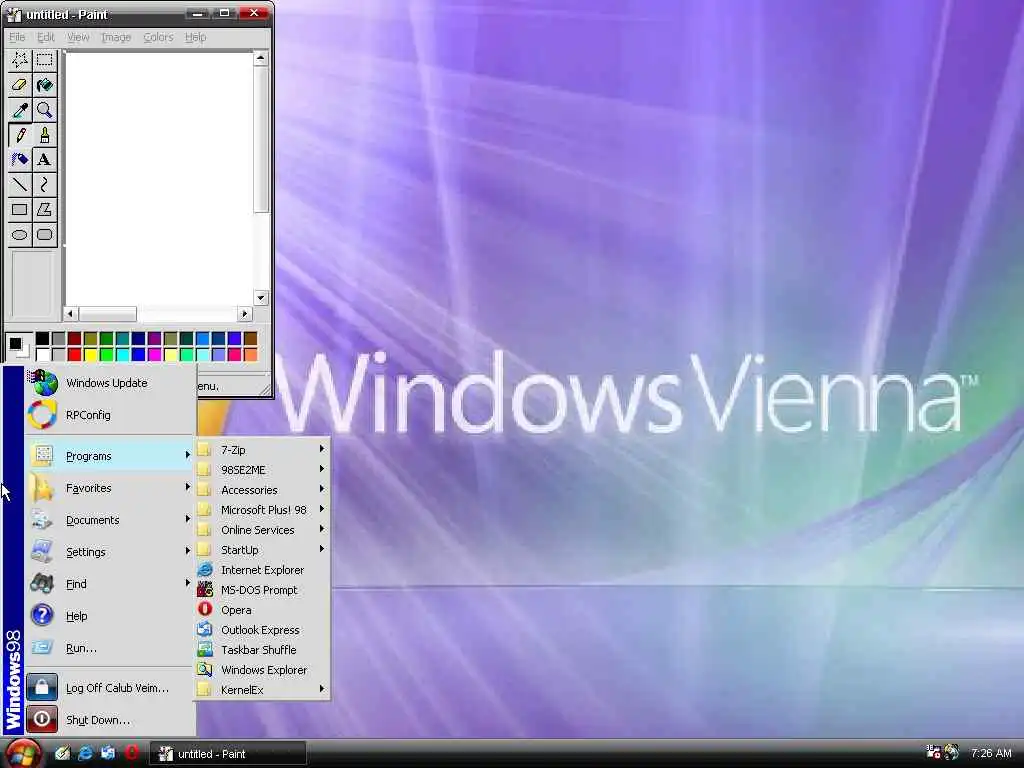Choose the straight Line tool
This screenshot has height=768, width=1024.
20,185
